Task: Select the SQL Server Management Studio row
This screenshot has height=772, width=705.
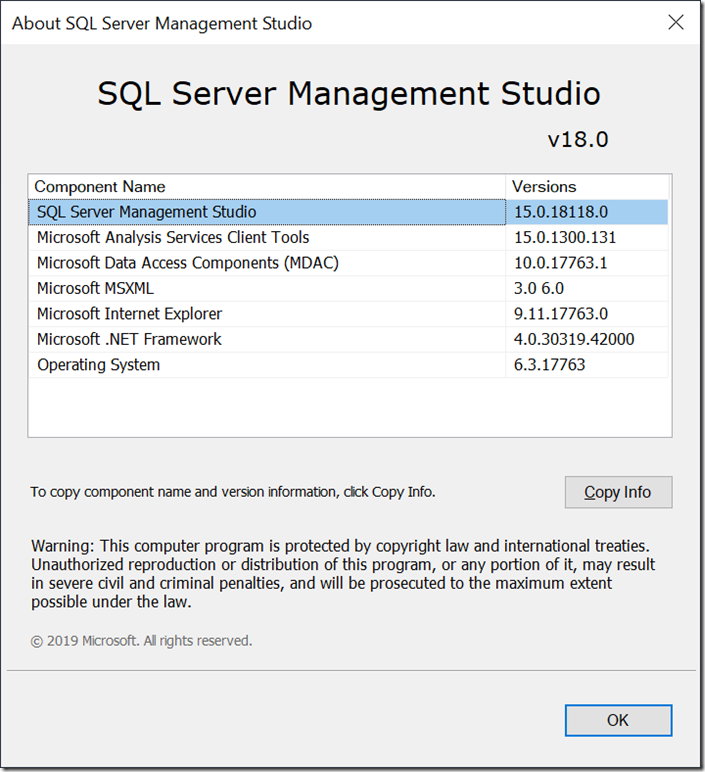Action: click(x=349, y=212)
